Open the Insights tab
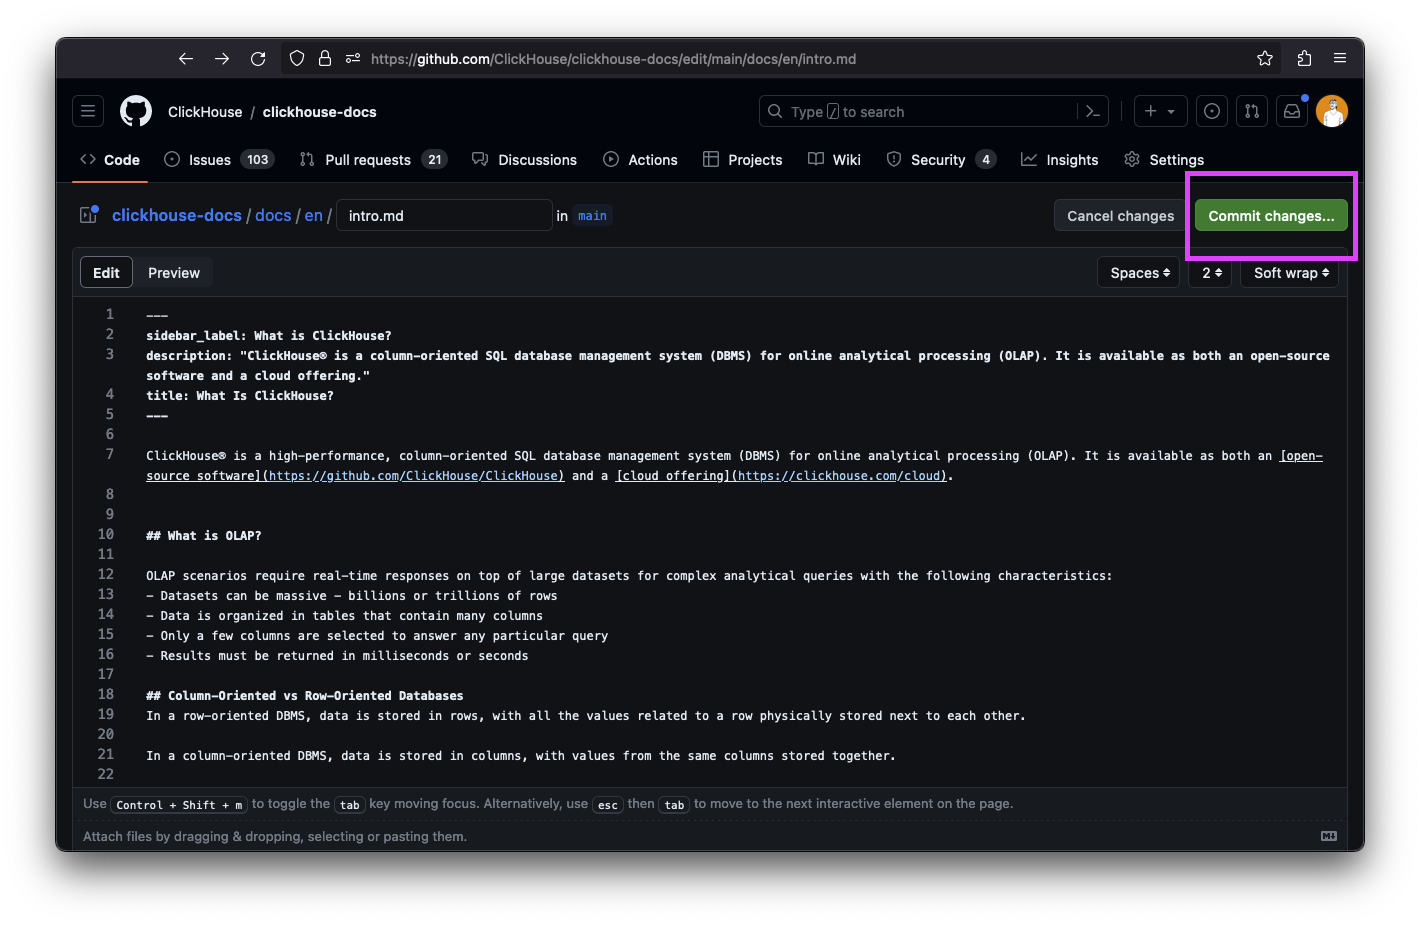This screenshot has height=925, width=1420. (1060, 160)
